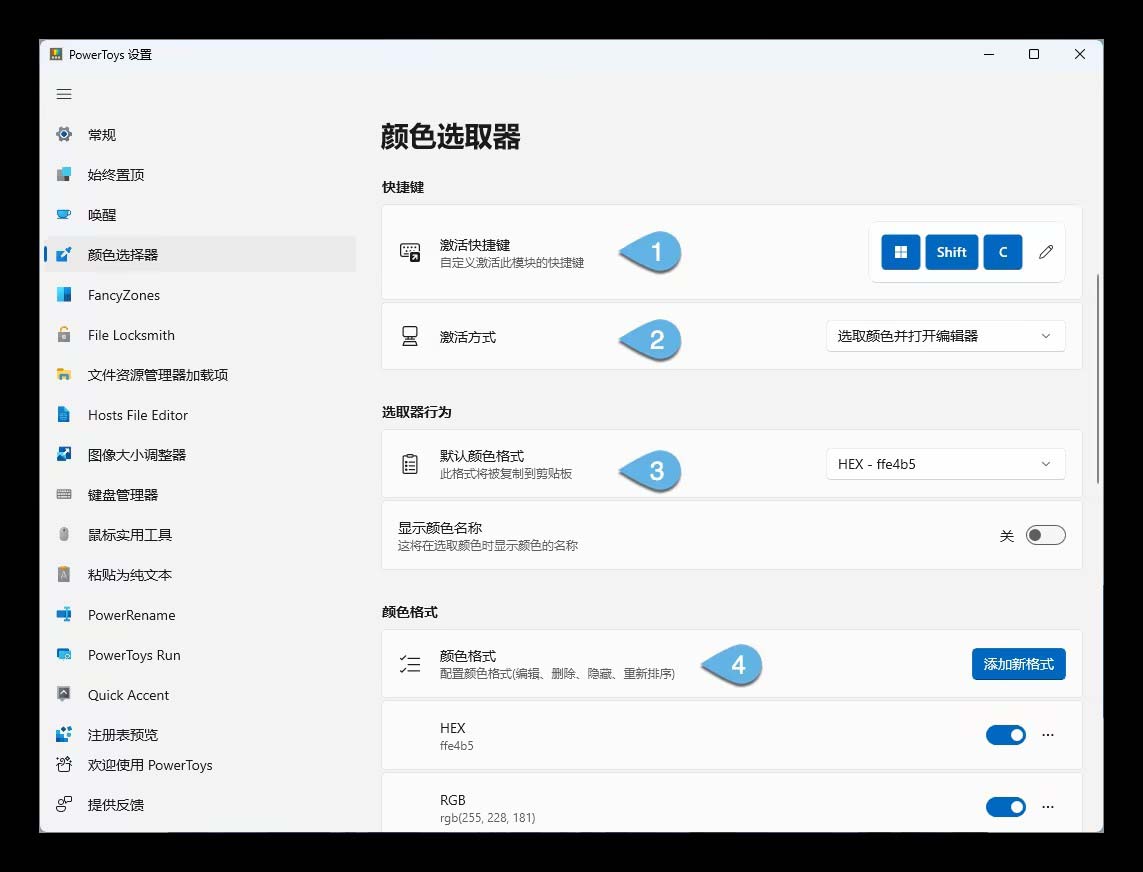
Task: Click the FancyZones sidebar icon
Action: pos(64,295)
